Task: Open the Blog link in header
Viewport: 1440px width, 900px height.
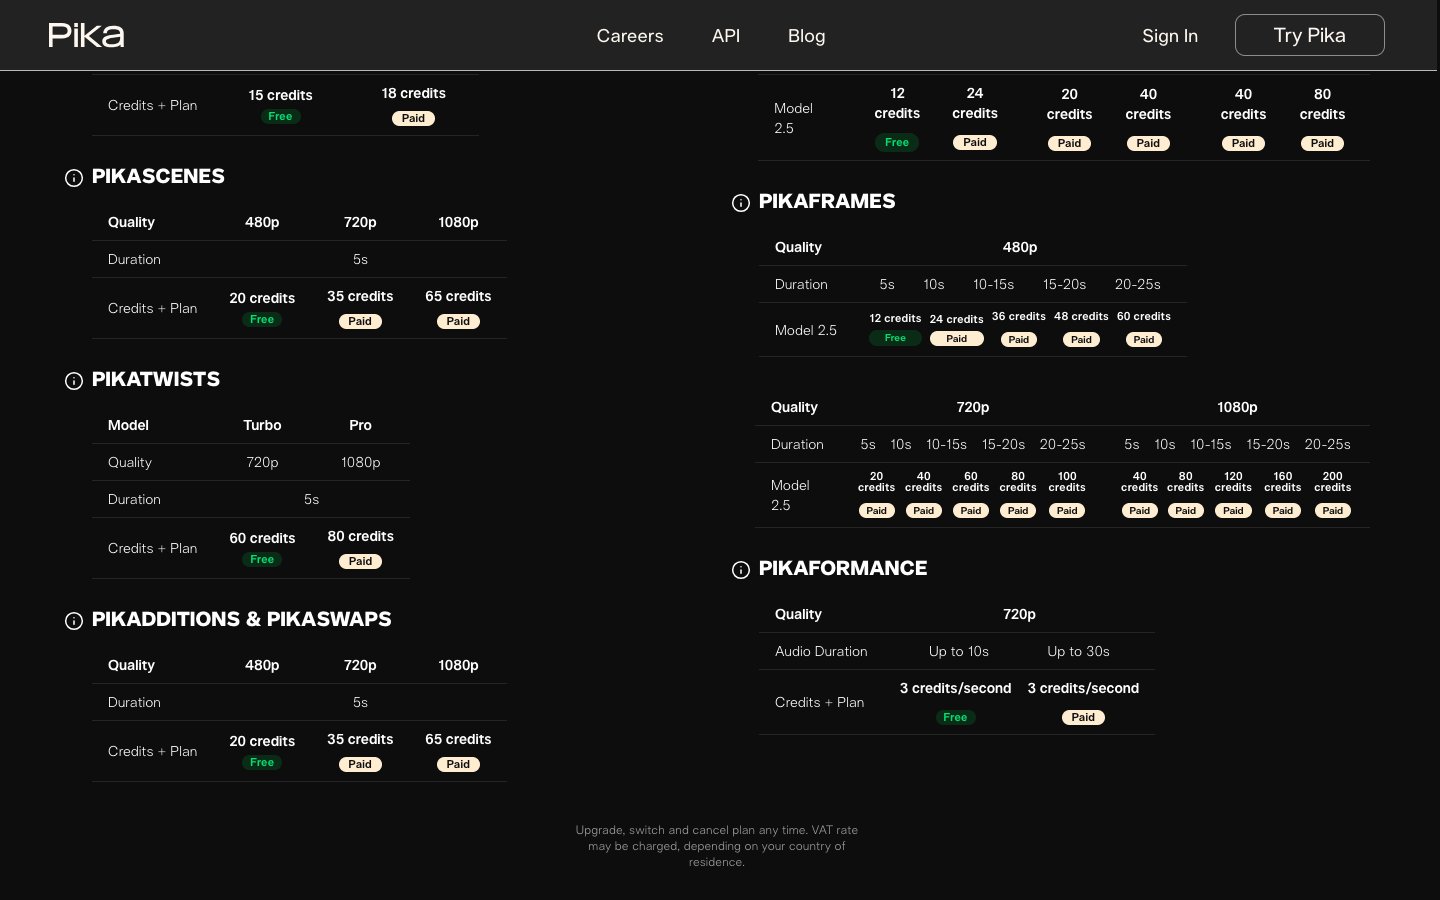Action: 806,36
